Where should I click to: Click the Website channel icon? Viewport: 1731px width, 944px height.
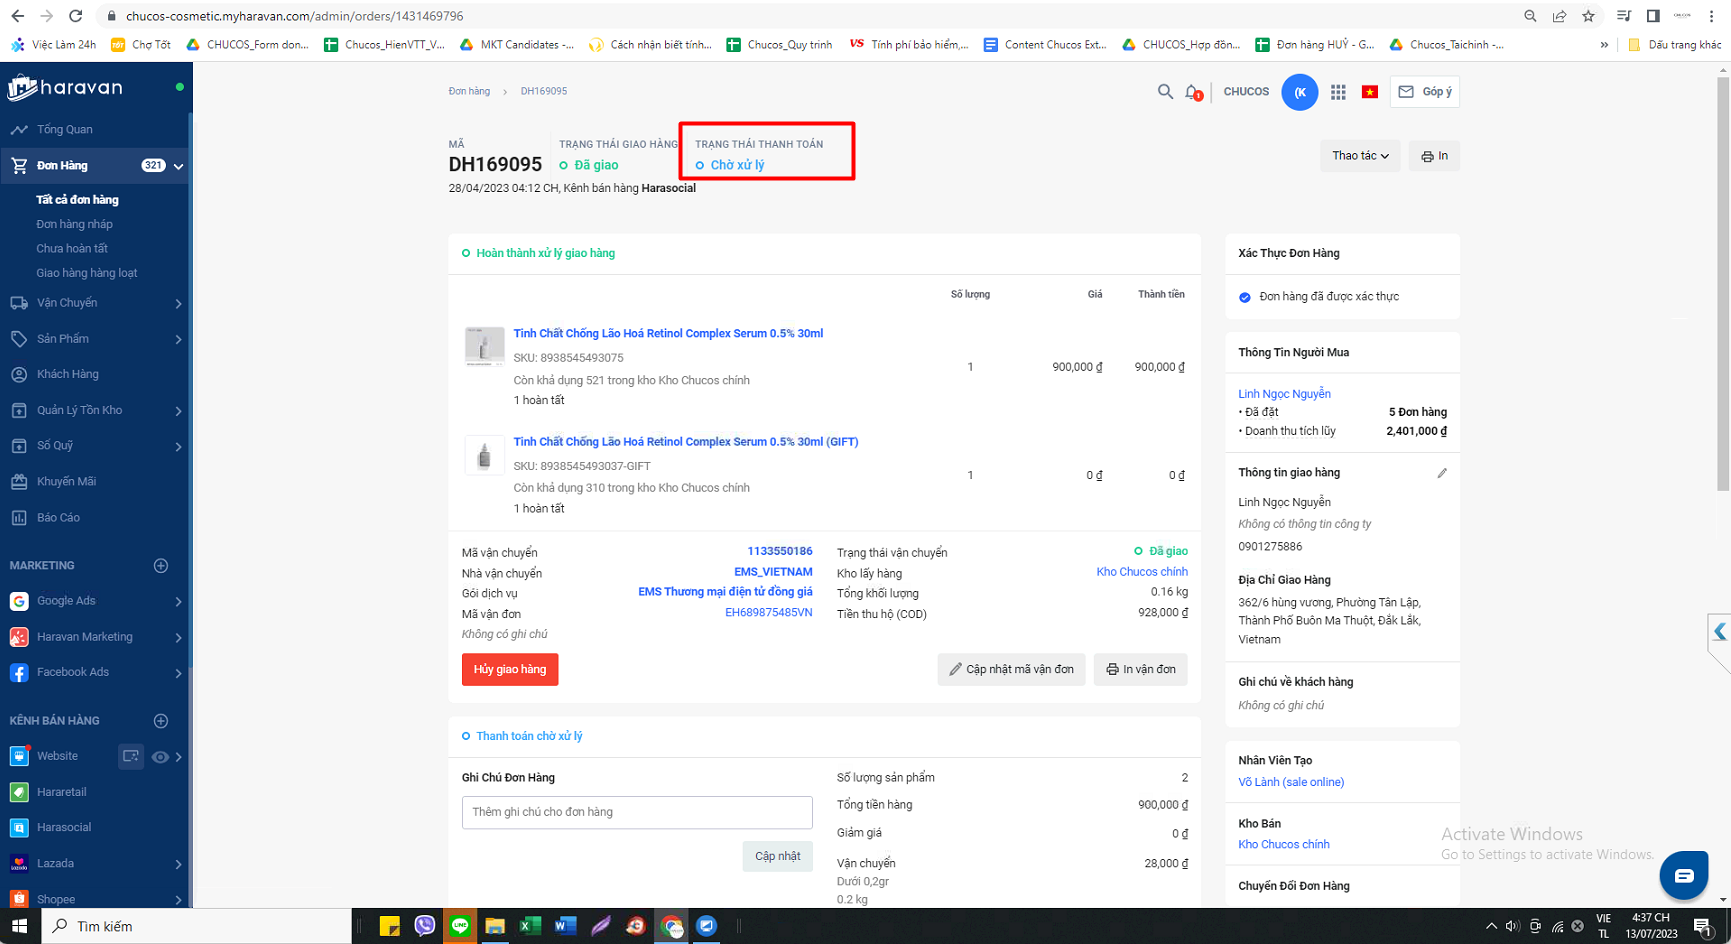19,756
